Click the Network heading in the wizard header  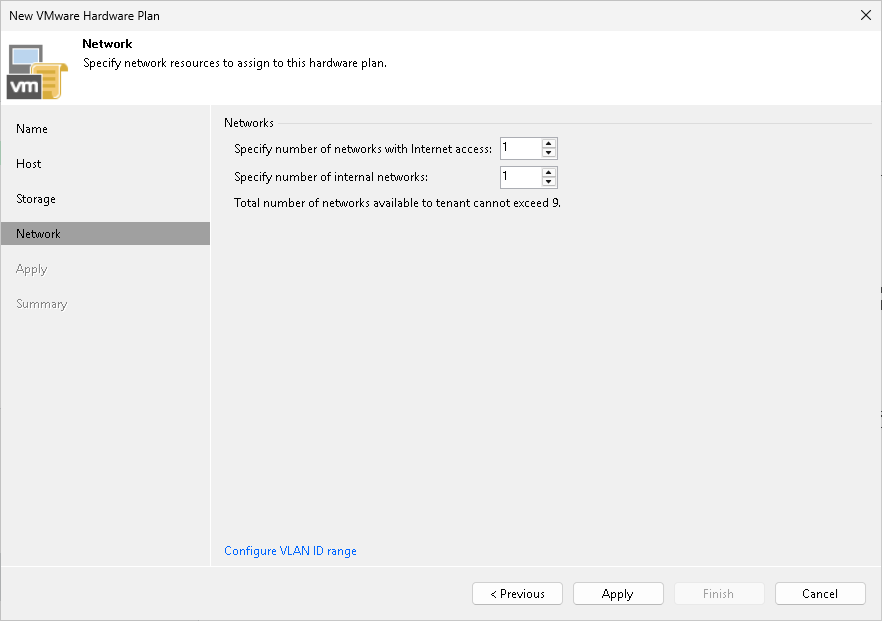[107, 43]
